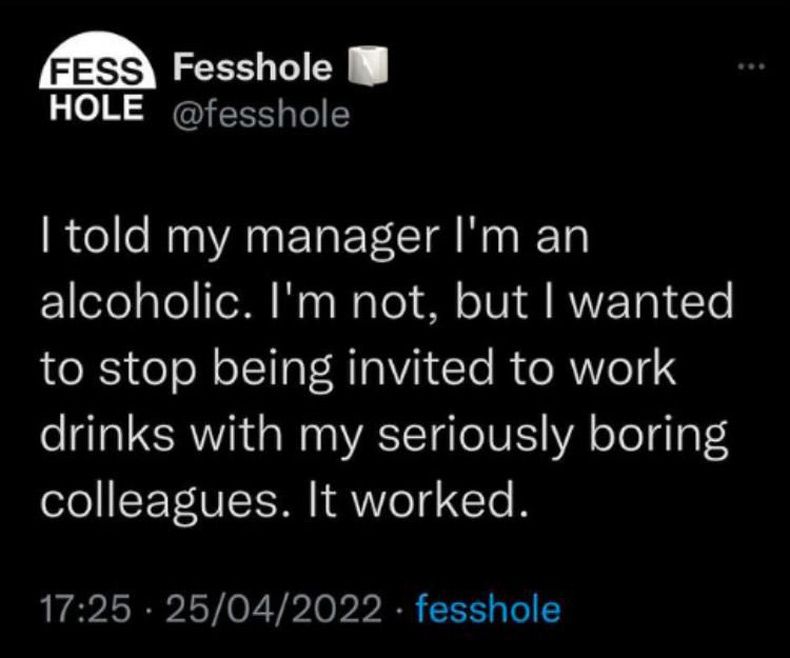This screenshot has height=658, width=790.
Task: Click the @fesshole handle
Action: [x=262, y=115]
